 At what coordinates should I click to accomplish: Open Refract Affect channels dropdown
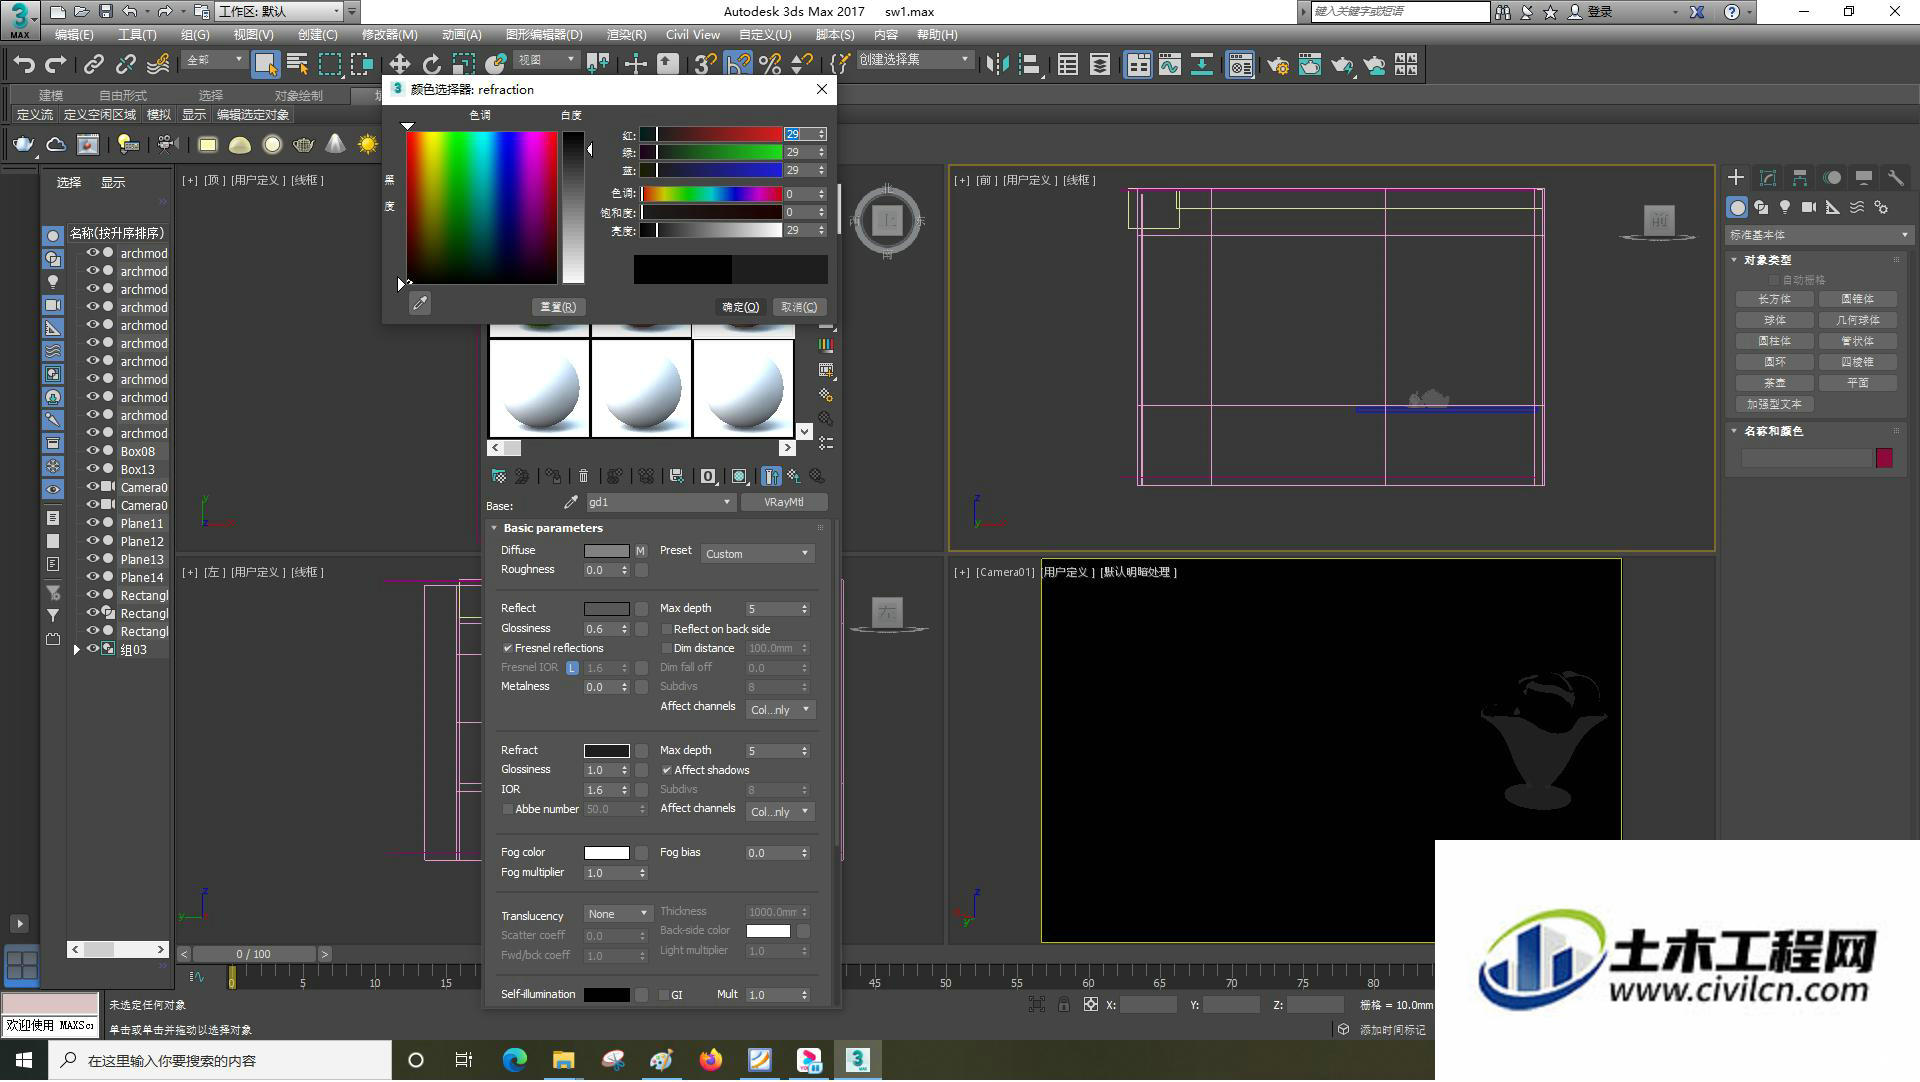[780, 812]
